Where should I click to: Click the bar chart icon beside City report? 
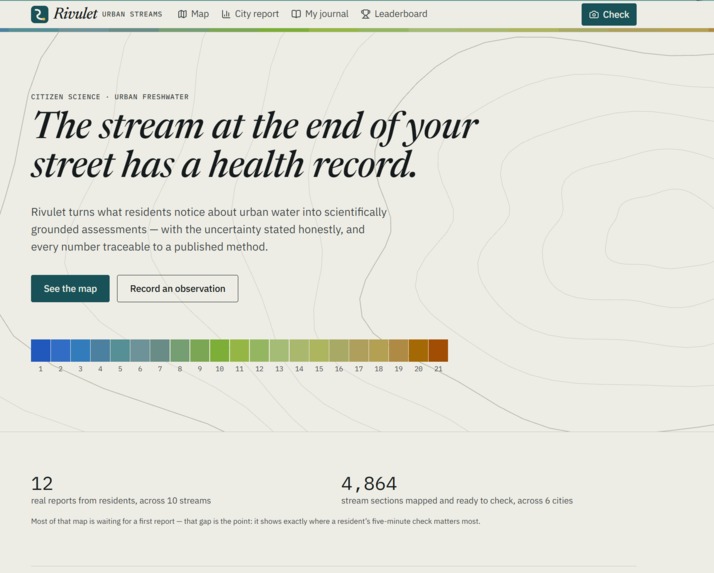click(x=226, y=14)
